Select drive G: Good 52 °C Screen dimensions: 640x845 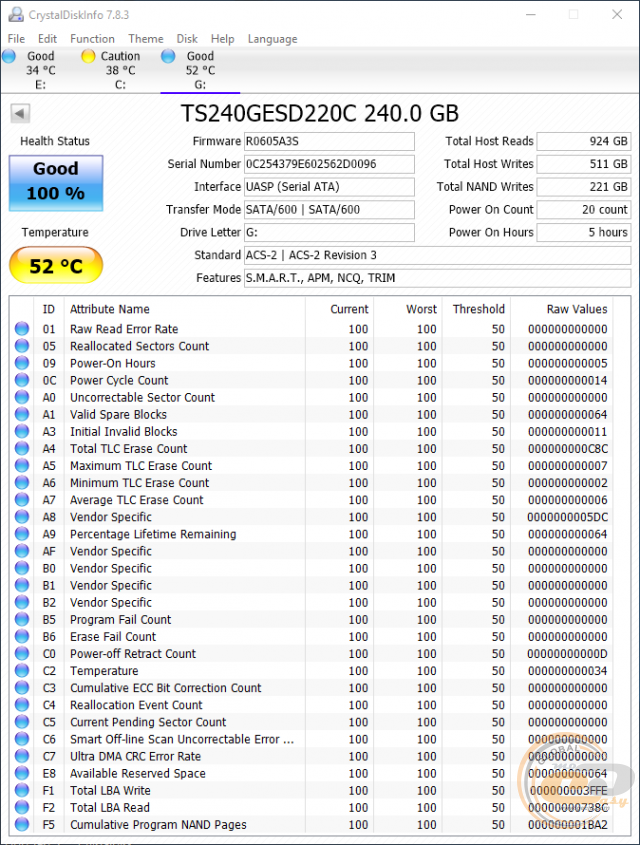tap(200, 70)
